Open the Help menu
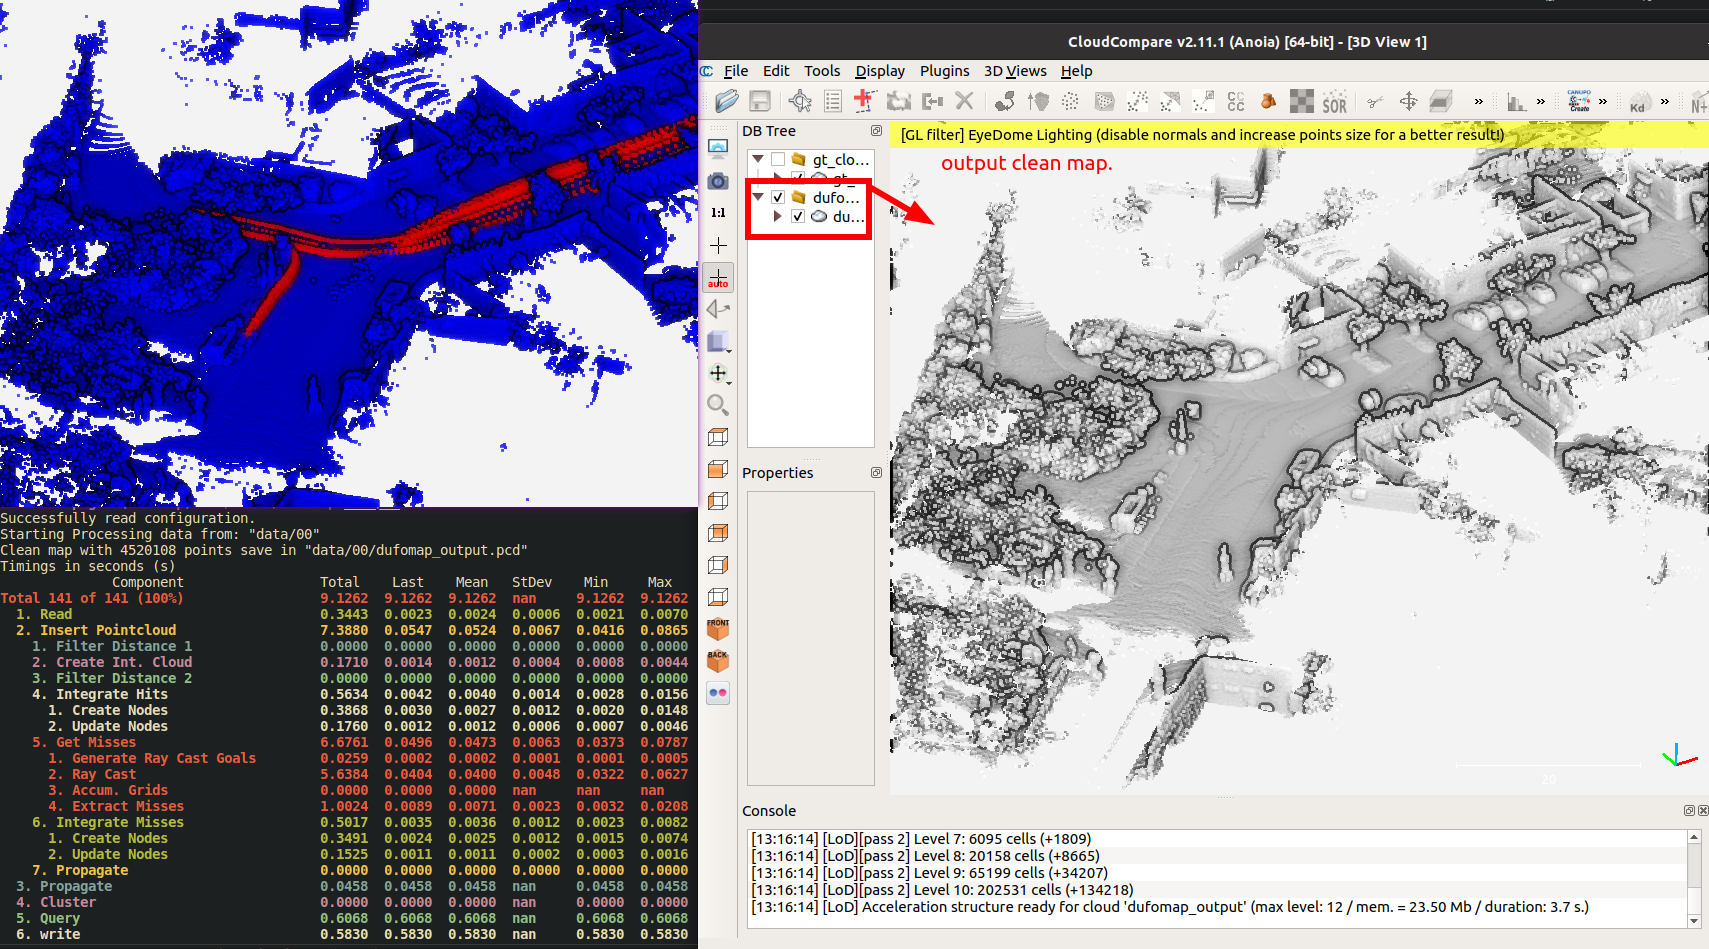Image resolution: width=1709 pixels, height=949 pixels. point(1076,71)
